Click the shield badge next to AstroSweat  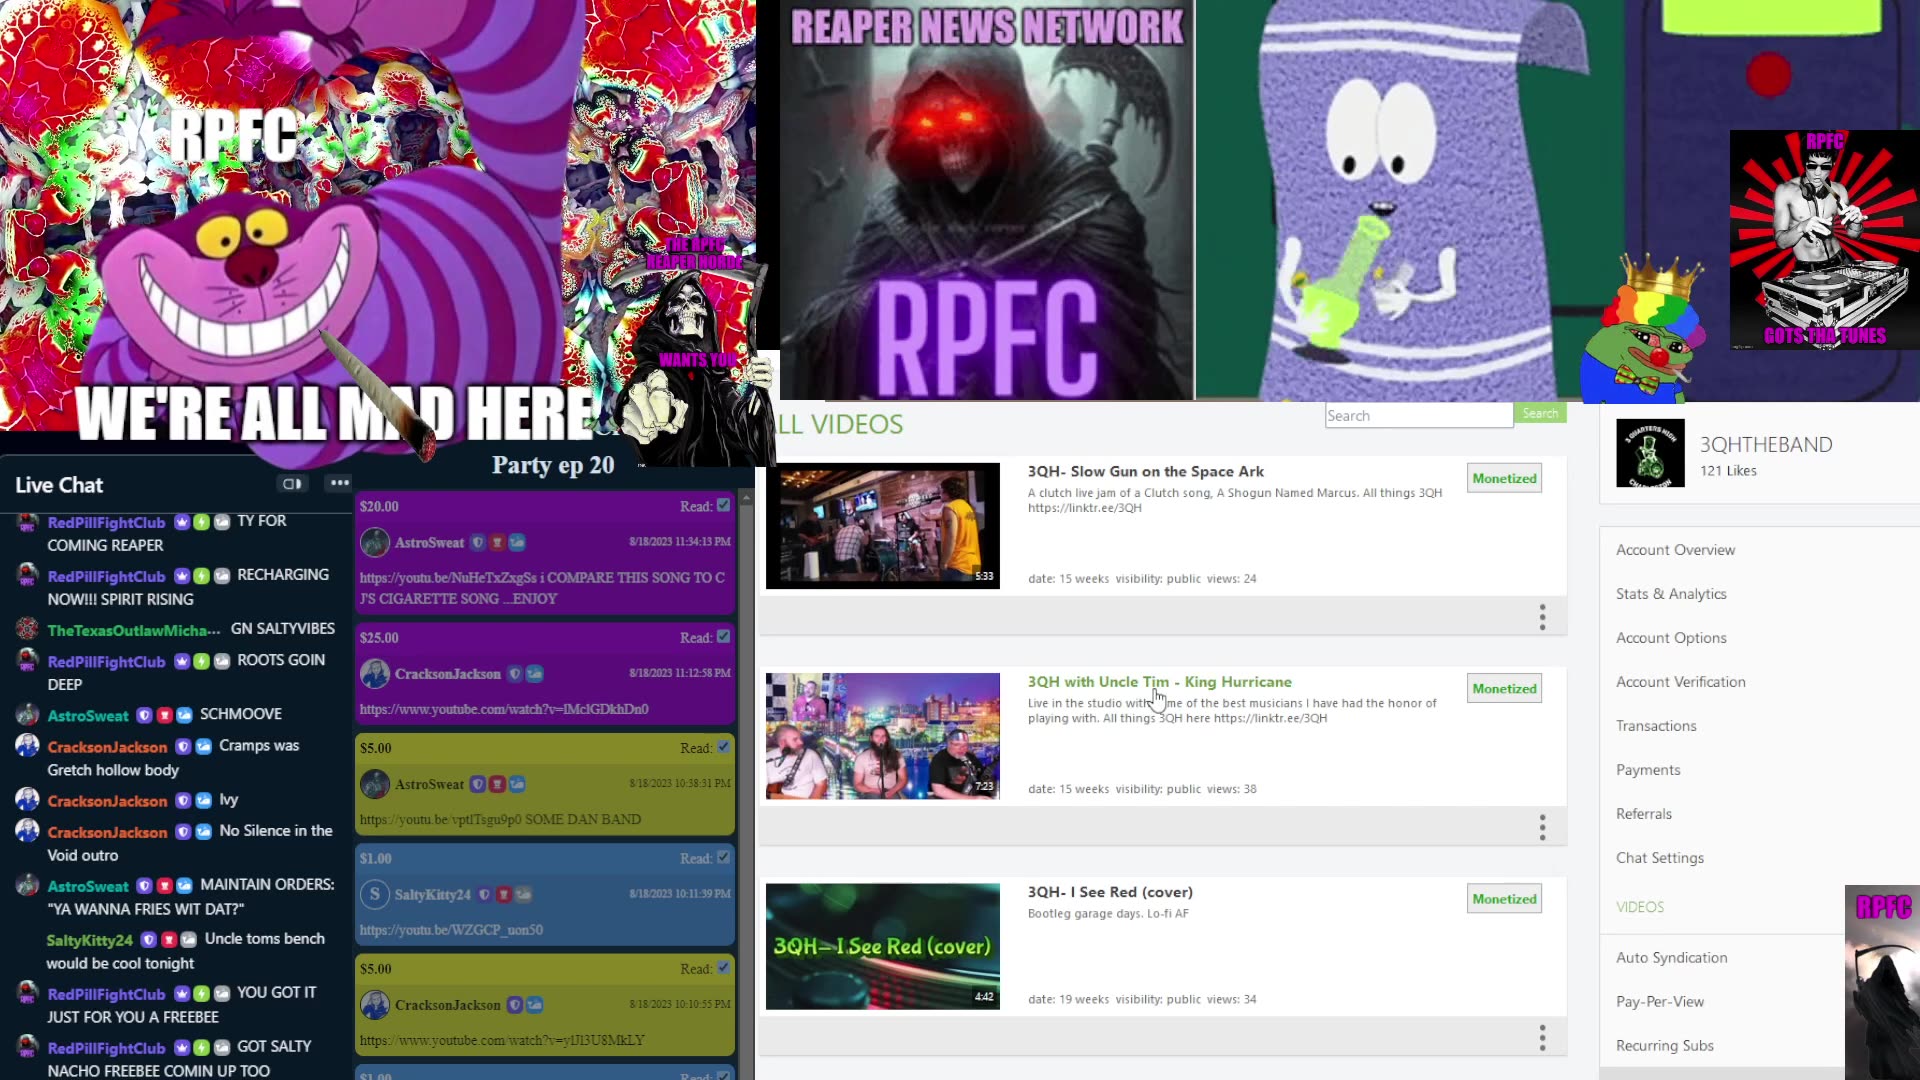(145, 714)
